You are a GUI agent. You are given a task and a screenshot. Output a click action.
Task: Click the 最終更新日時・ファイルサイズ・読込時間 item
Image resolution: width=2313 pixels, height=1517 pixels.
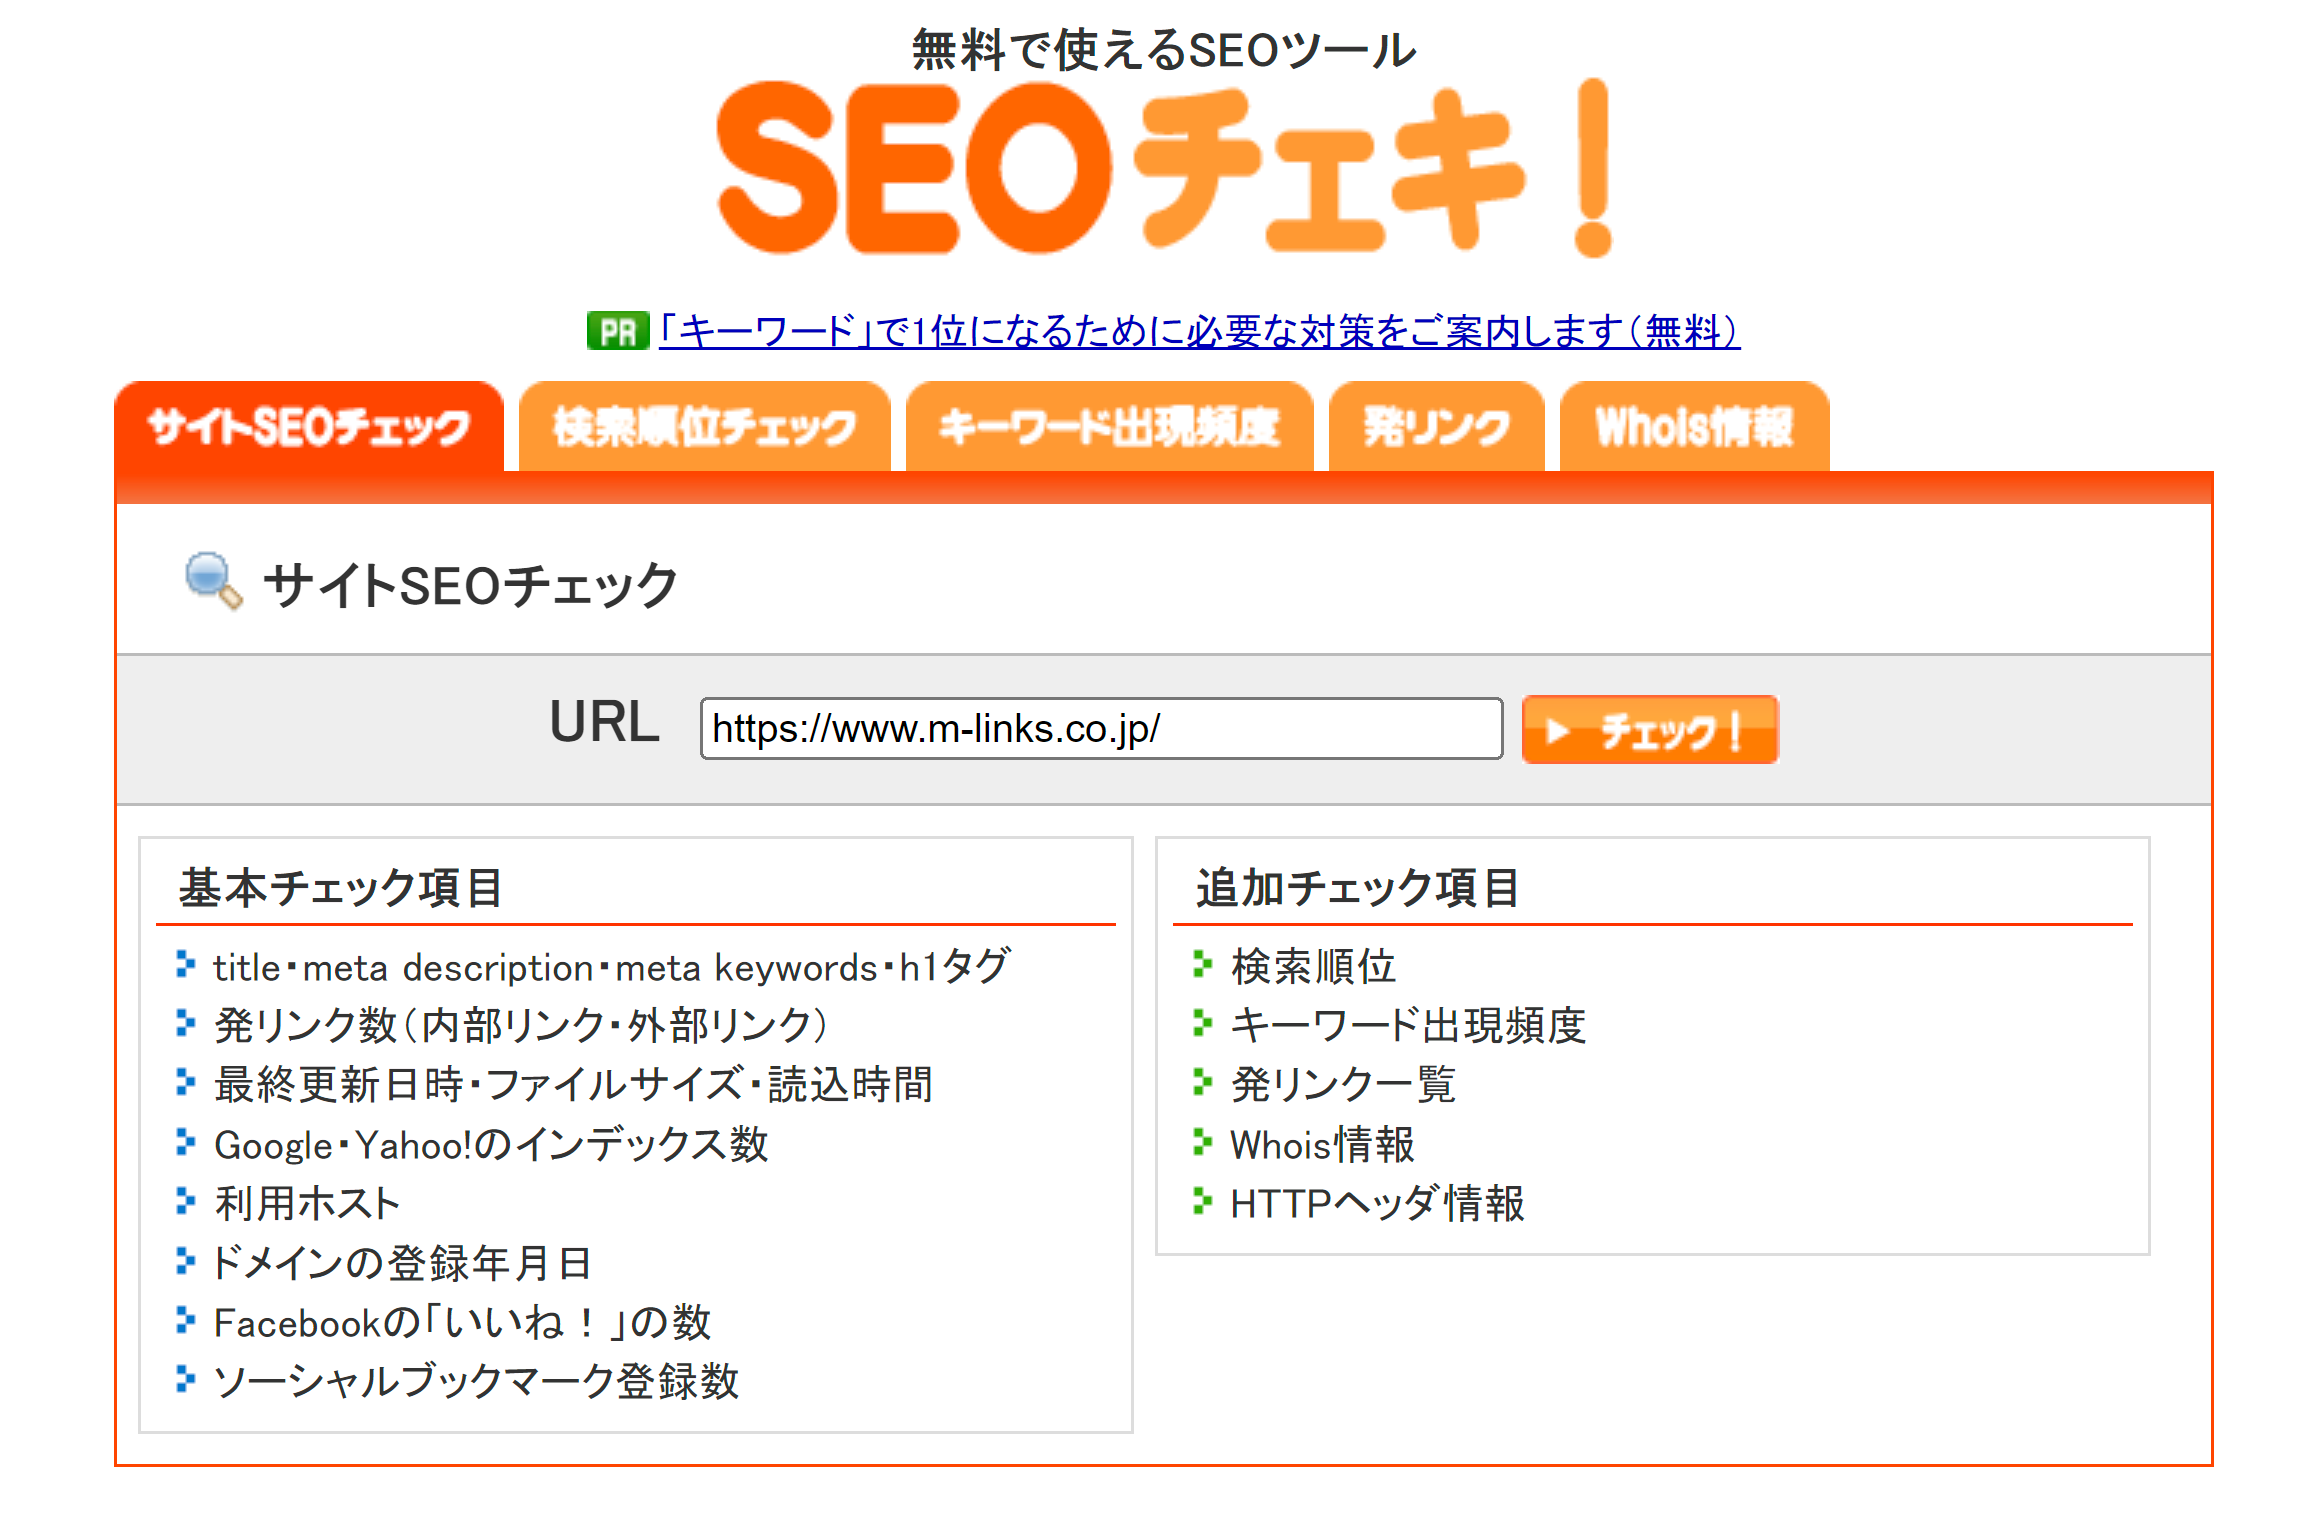[573, 1085]
